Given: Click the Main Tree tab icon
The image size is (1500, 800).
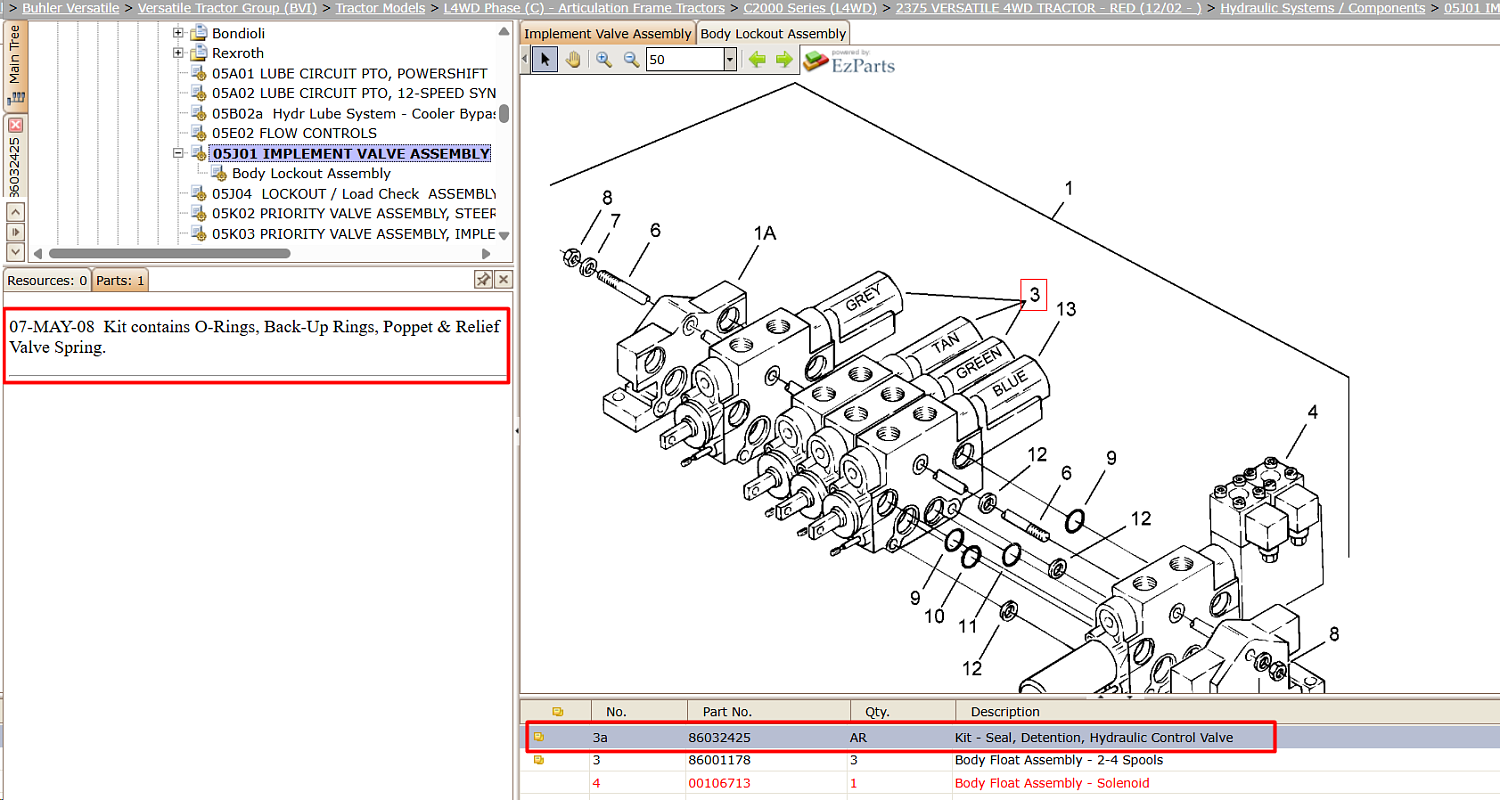Looking at the screenshot, I should [15, 98].
